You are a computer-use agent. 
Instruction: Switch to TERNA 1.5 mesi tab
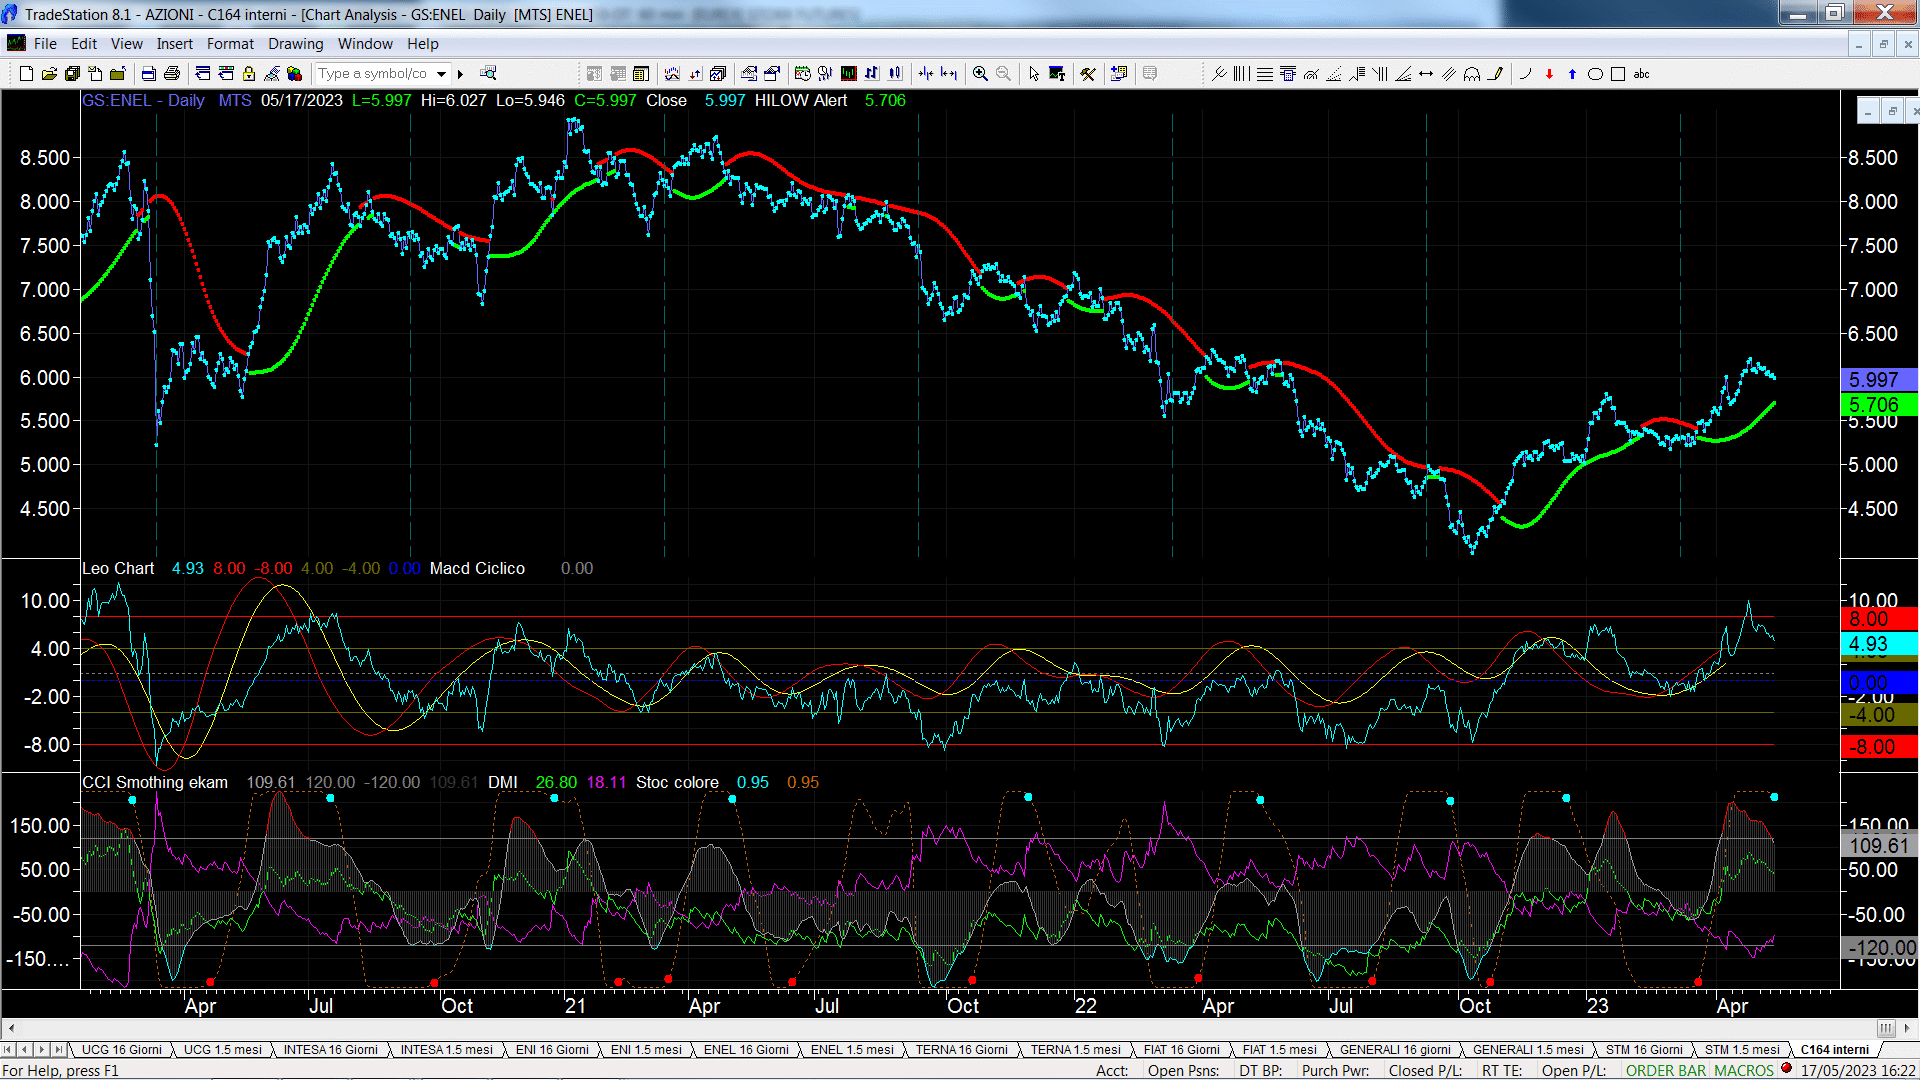tap(1076, 1049)
